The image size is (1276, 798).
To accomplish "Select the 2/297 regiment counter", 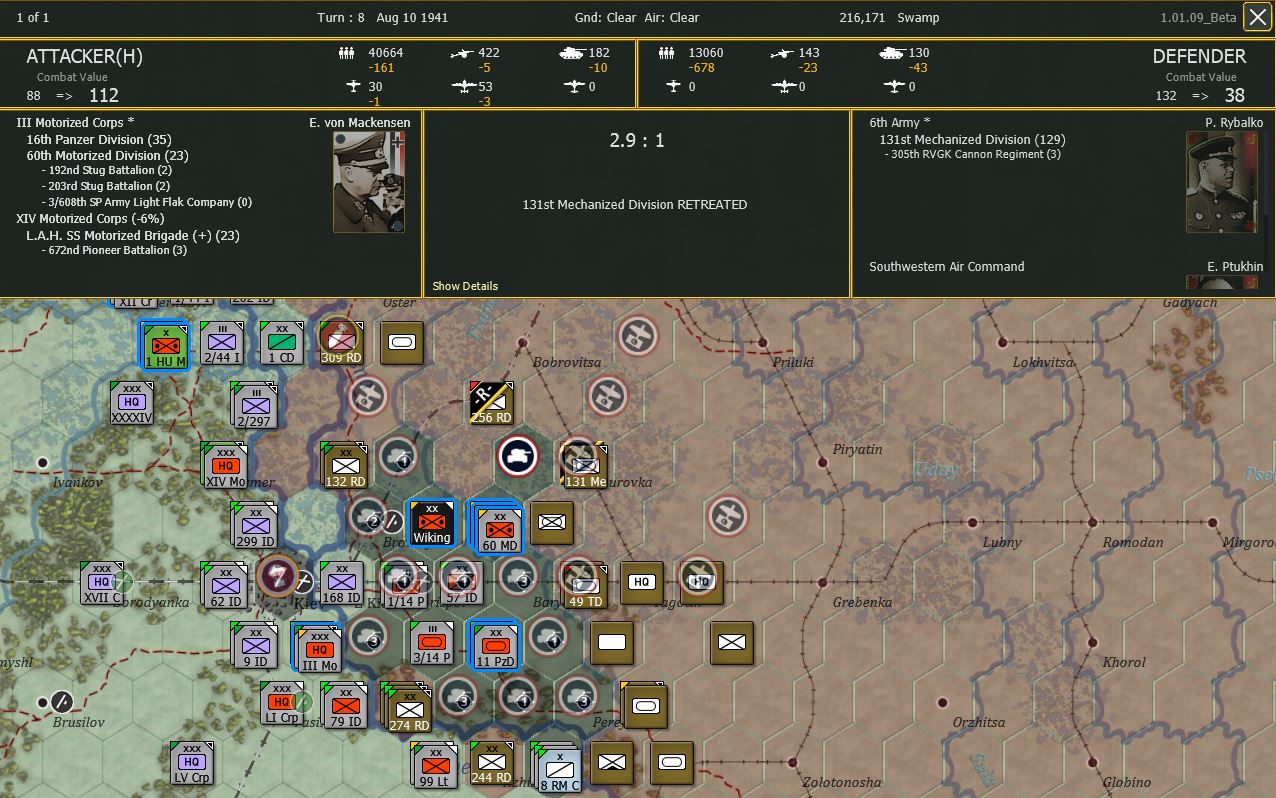I will point(254,406).
